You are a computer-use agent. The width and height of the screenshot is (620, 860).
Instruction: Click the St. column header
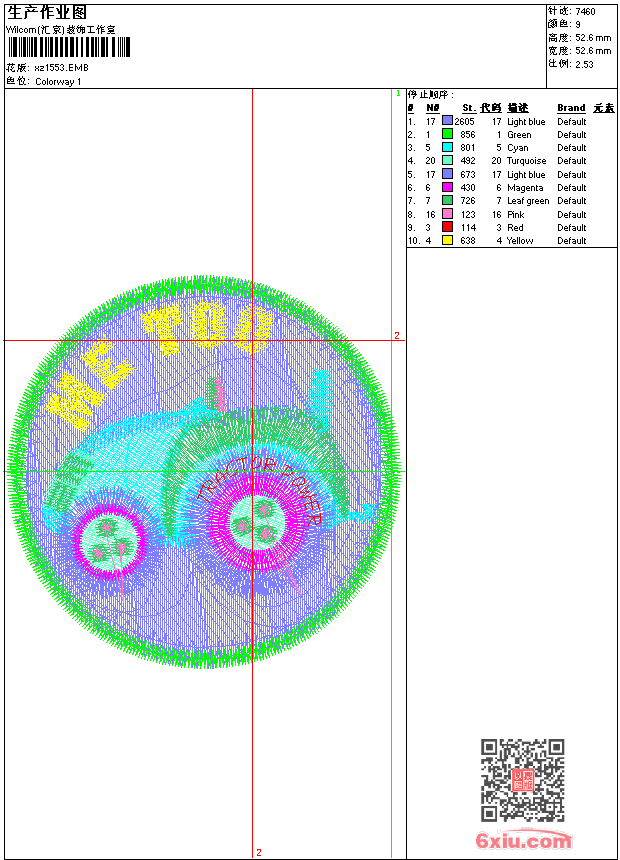468,108
